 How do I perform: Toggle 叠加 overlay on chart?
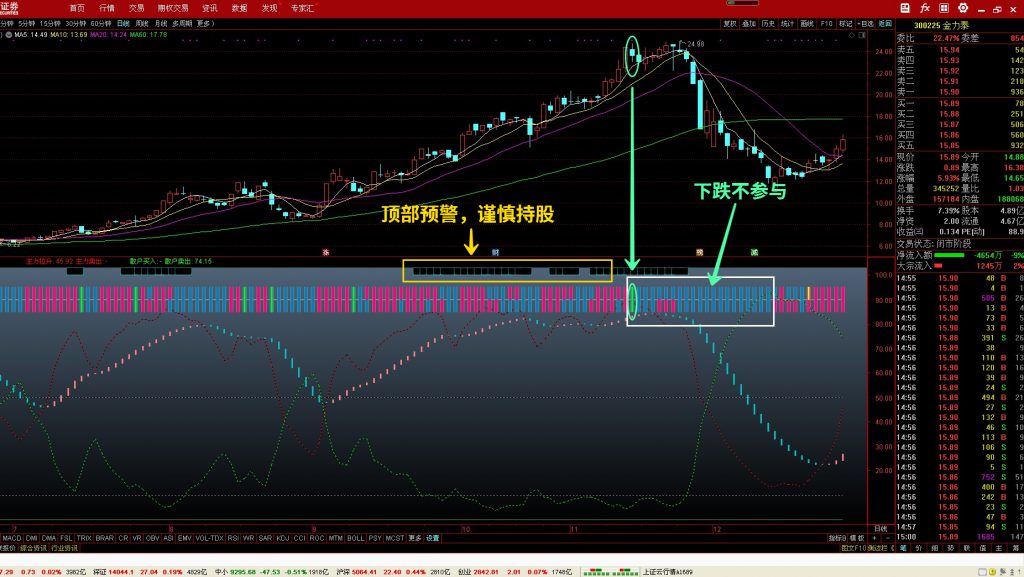pyautogui.click(x=749, y=22)
